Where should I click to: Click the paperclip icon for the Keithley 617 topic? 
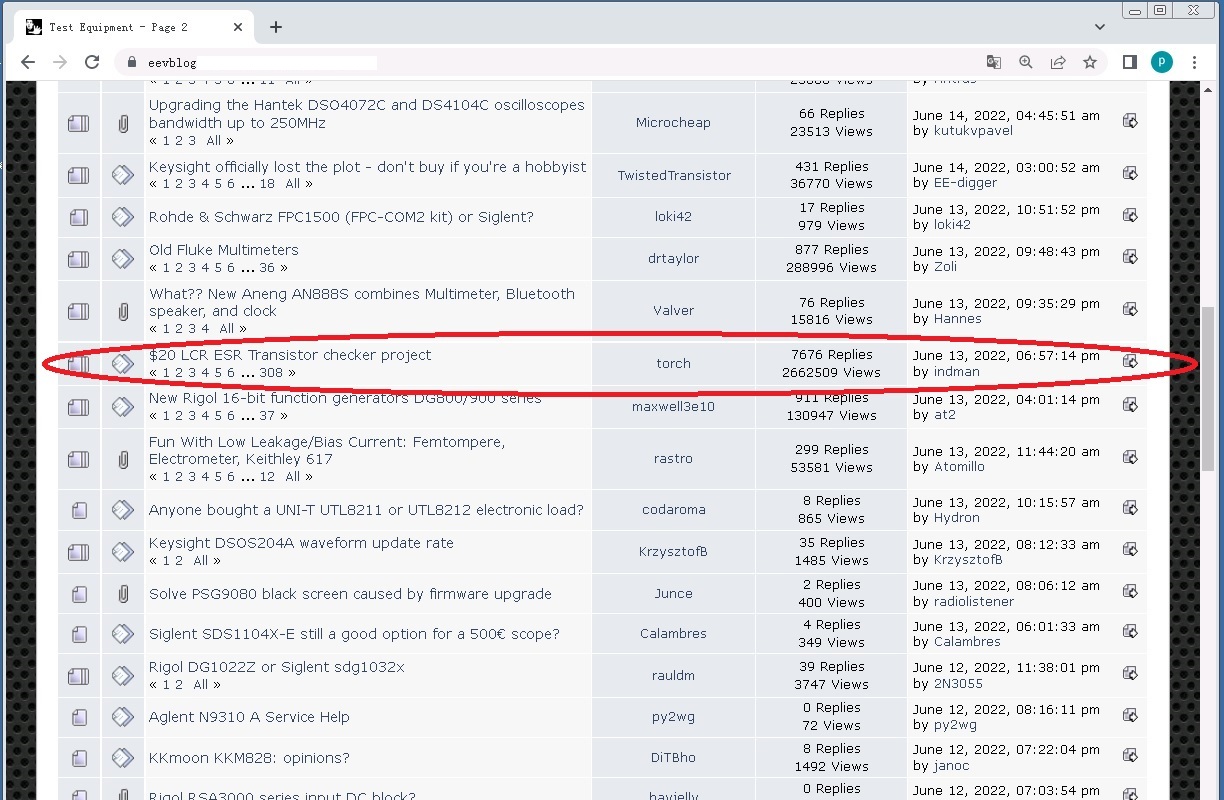[x=123, y=460]
